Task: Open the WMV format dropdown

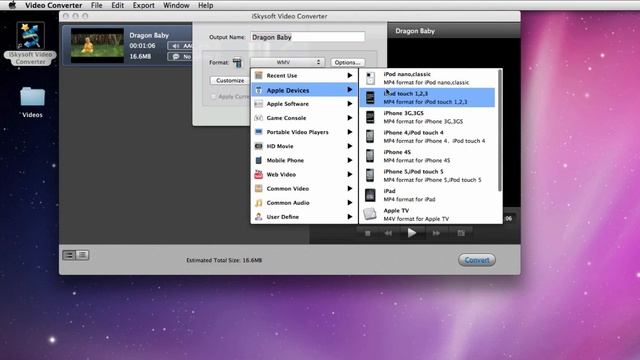Action: 288,62
